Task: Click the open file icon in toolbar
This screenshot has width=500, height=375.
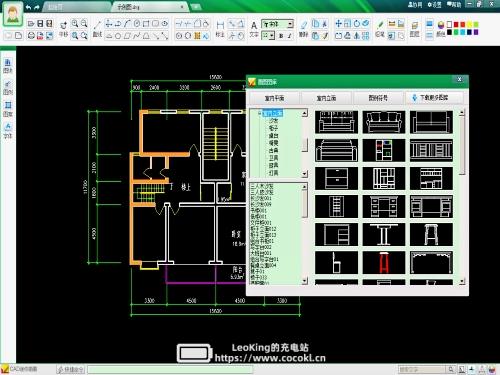Action: pyautogui.click(x=31, y=23)
